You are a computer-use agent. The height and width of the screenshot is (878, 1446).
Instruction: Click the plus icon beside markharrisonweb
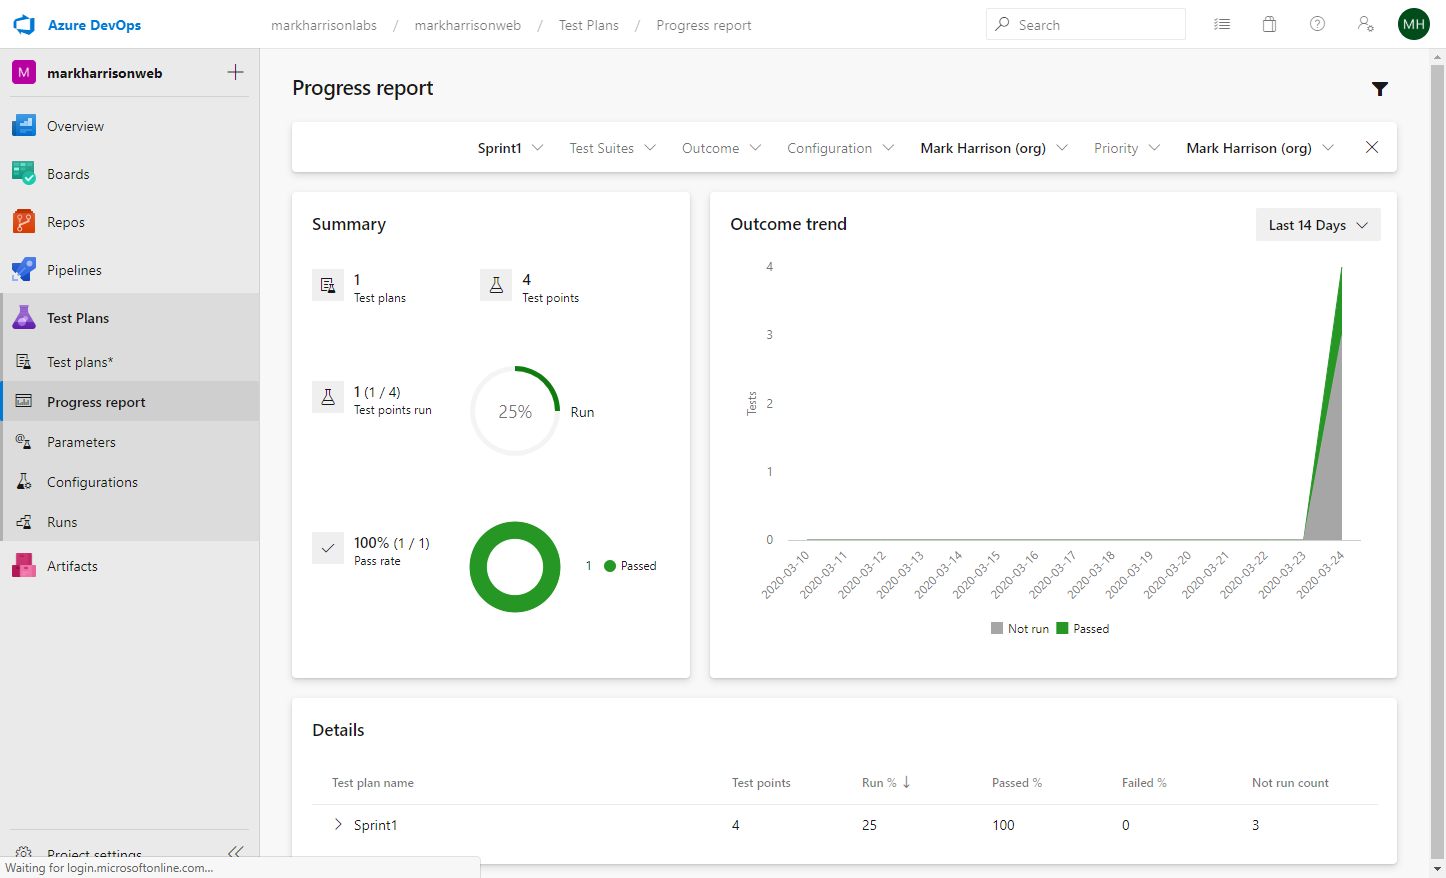[235, 72]
